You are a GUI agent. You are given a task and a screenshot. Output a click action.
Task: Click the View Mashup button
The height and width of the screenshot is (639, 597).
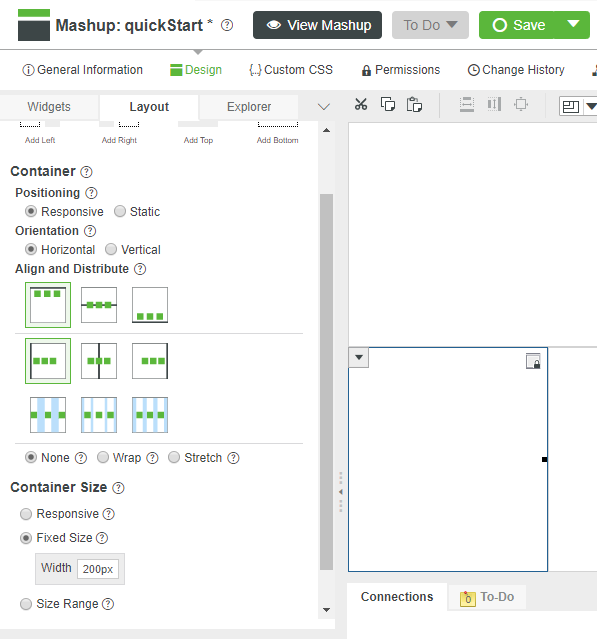pos(317,25)
